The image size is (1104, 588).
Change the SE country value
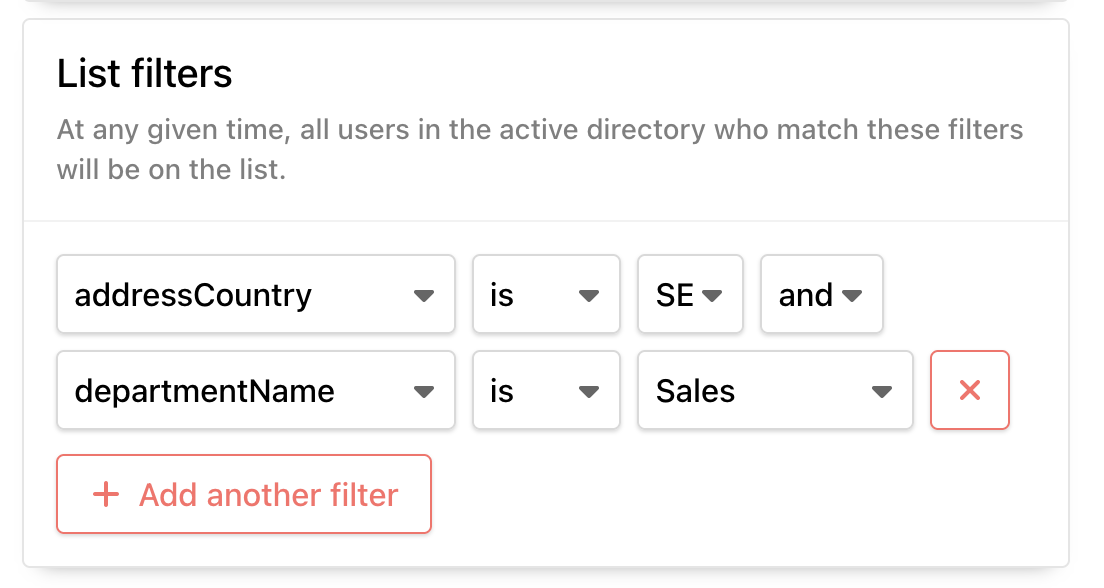[690, 294]
